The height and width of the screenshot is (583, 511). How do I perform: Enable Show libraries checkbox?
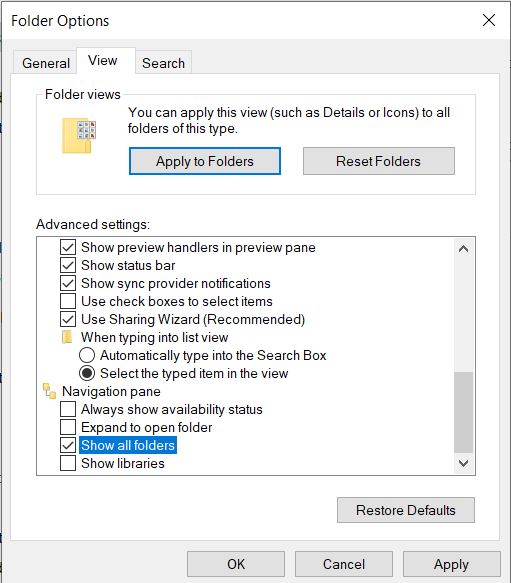tap(68, 463)
